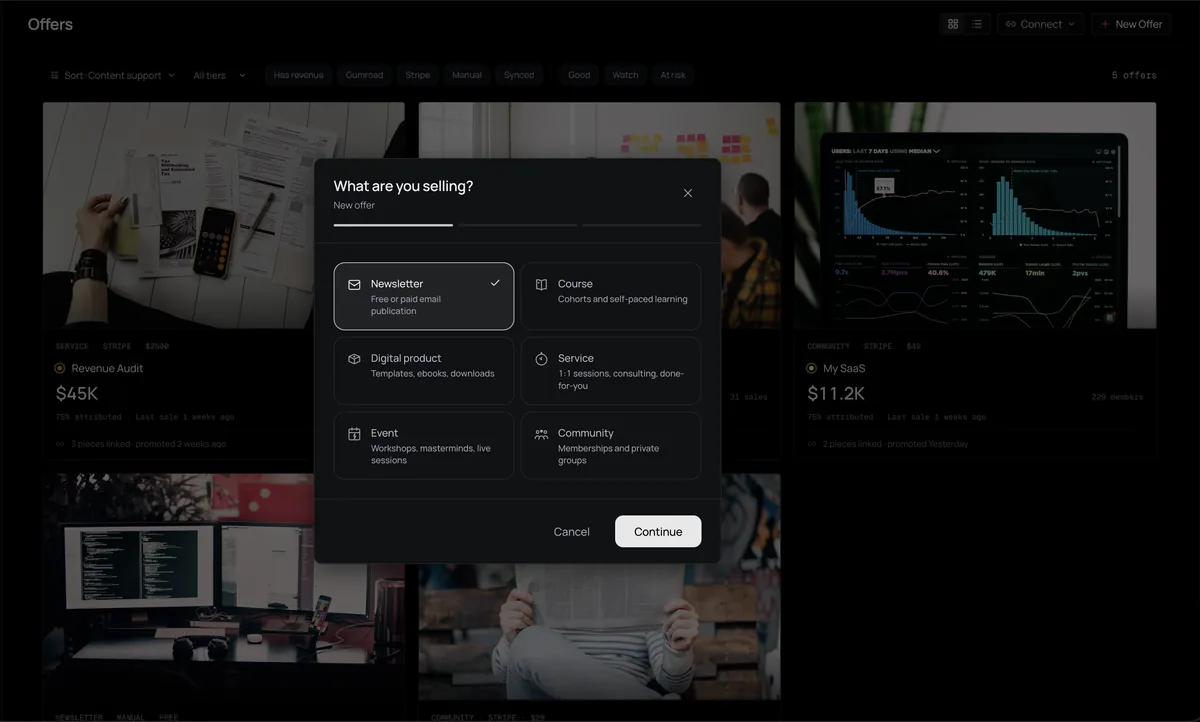Click the New offer dialog subtitle

point(354,205)
